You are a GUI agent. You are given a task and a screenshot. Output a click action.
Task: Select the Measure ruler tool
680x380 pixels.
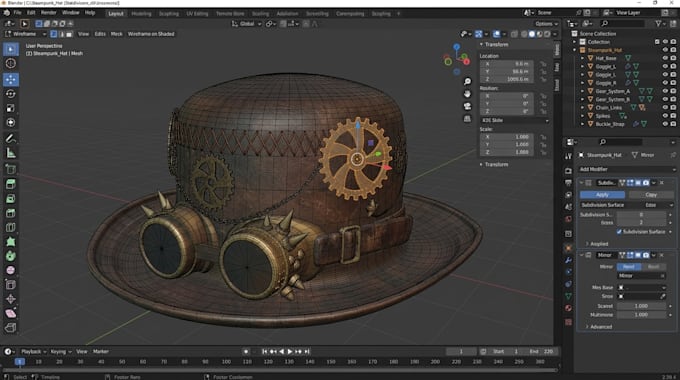[11, 153]
